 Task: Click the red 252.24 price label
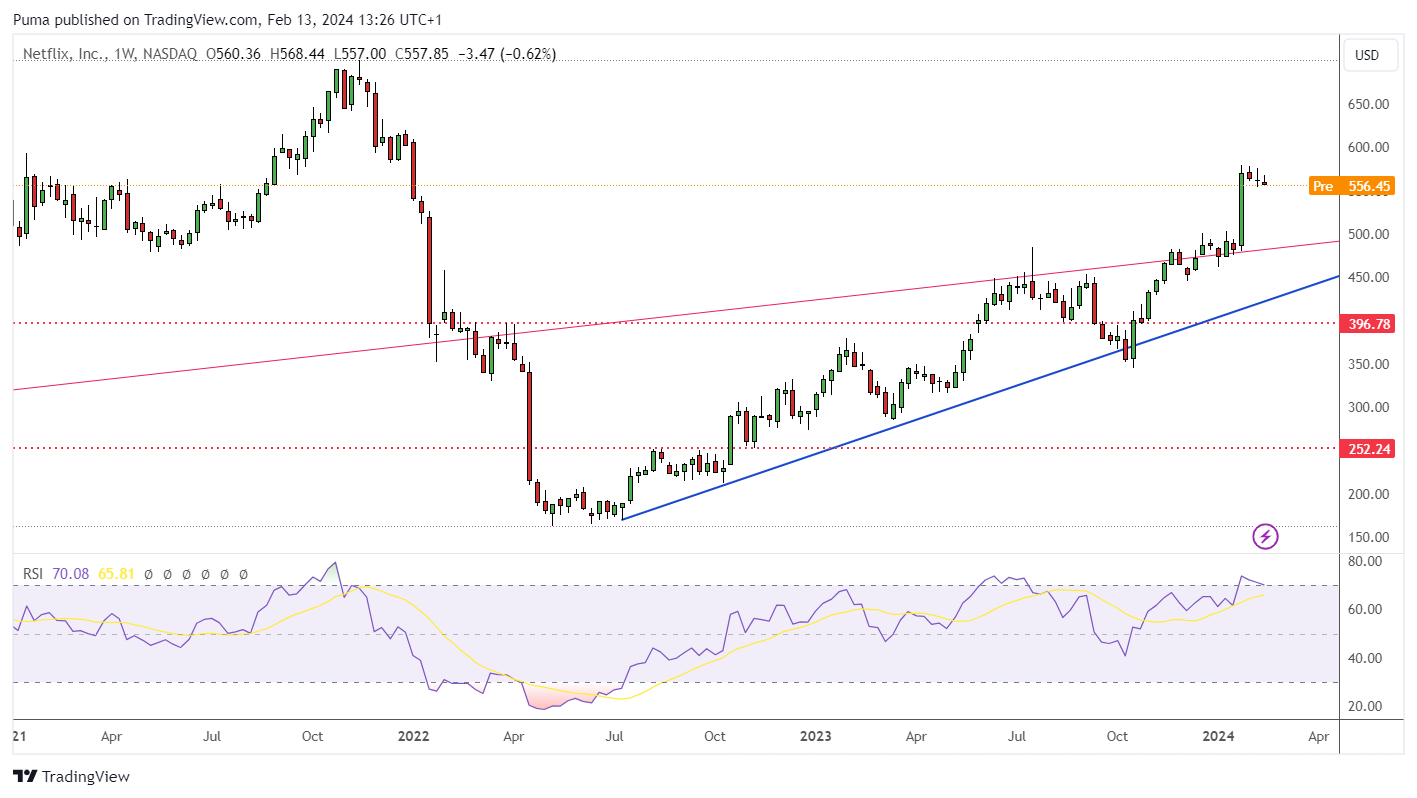[x=1366, y=449]
